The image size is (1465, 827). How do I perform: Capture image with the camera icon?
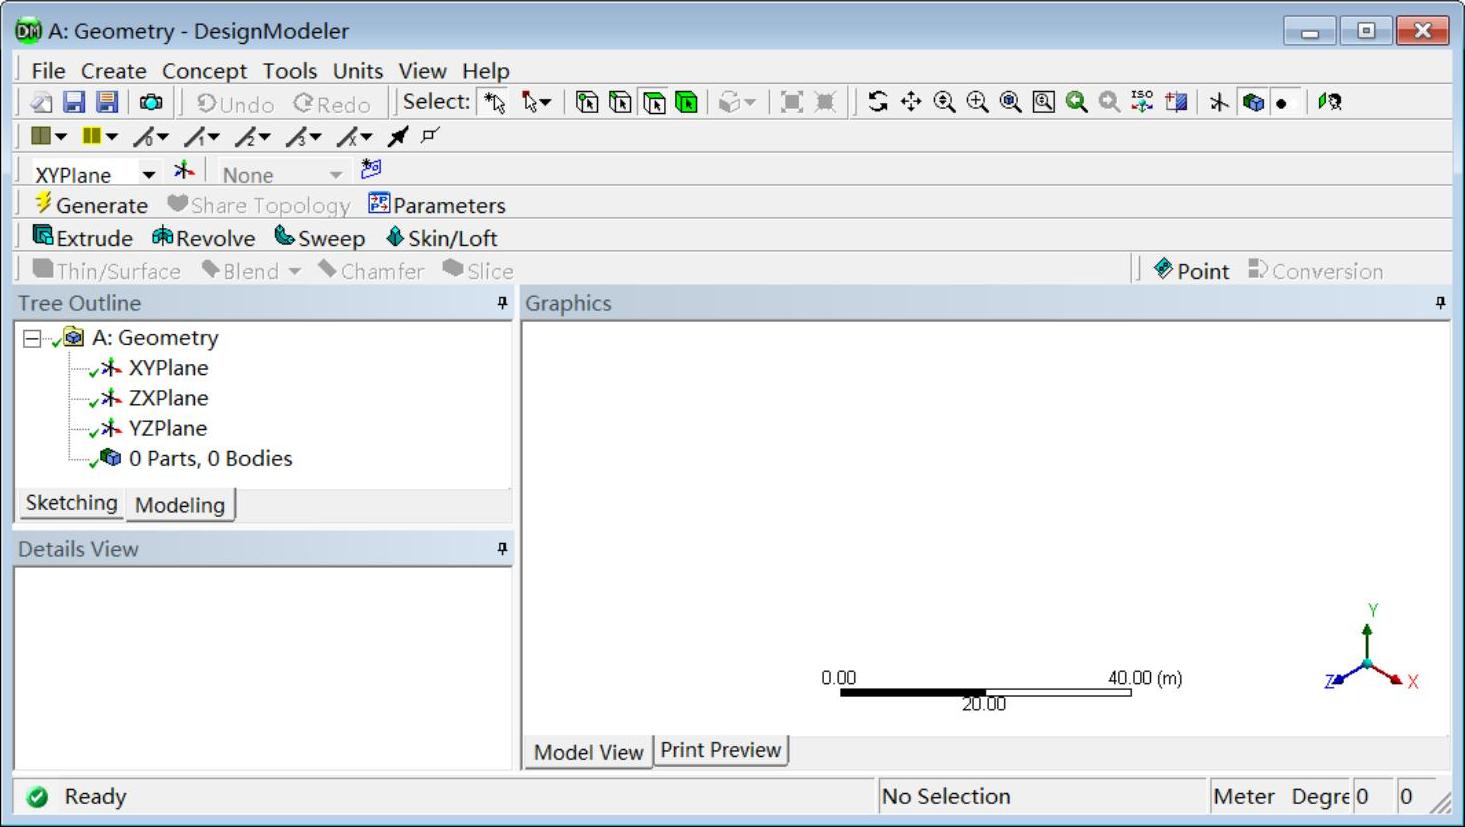pyautogui.click(x=151, y=102)
